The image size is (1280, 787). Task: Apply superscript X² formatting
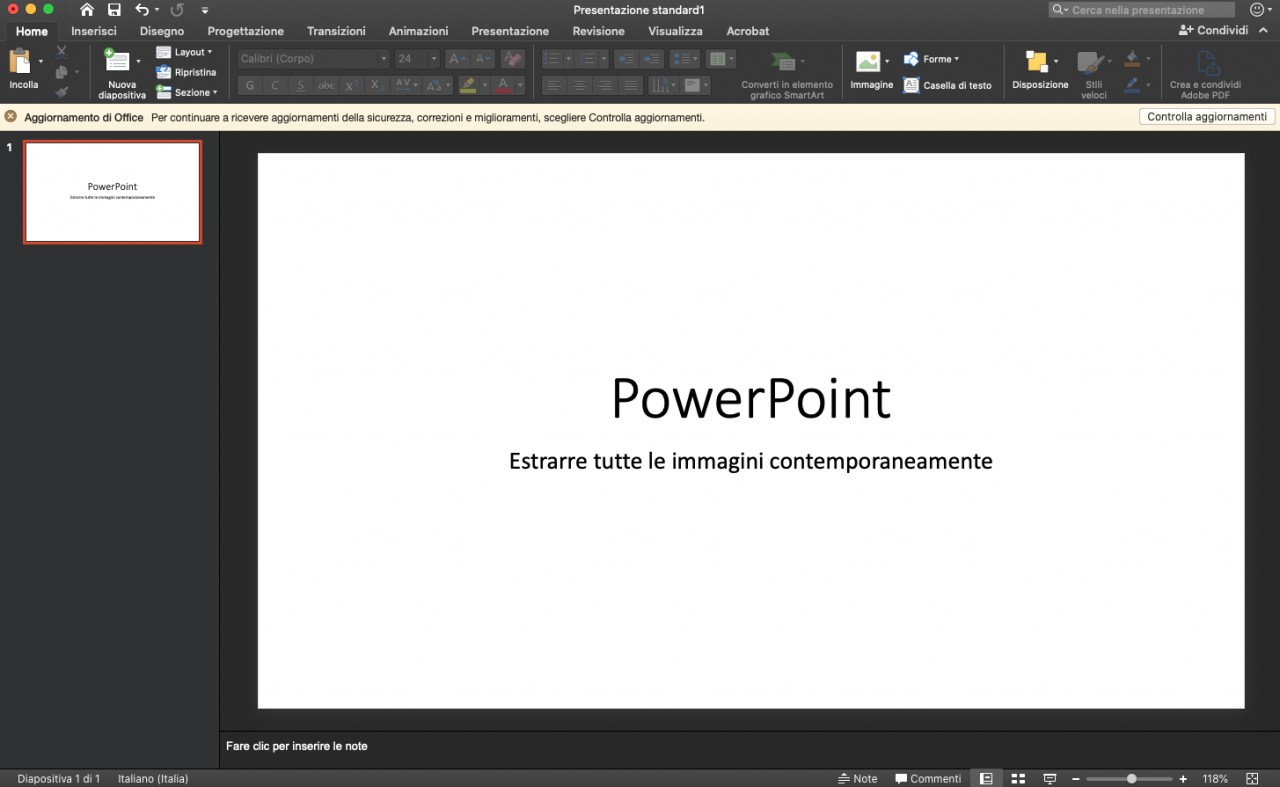352,86
